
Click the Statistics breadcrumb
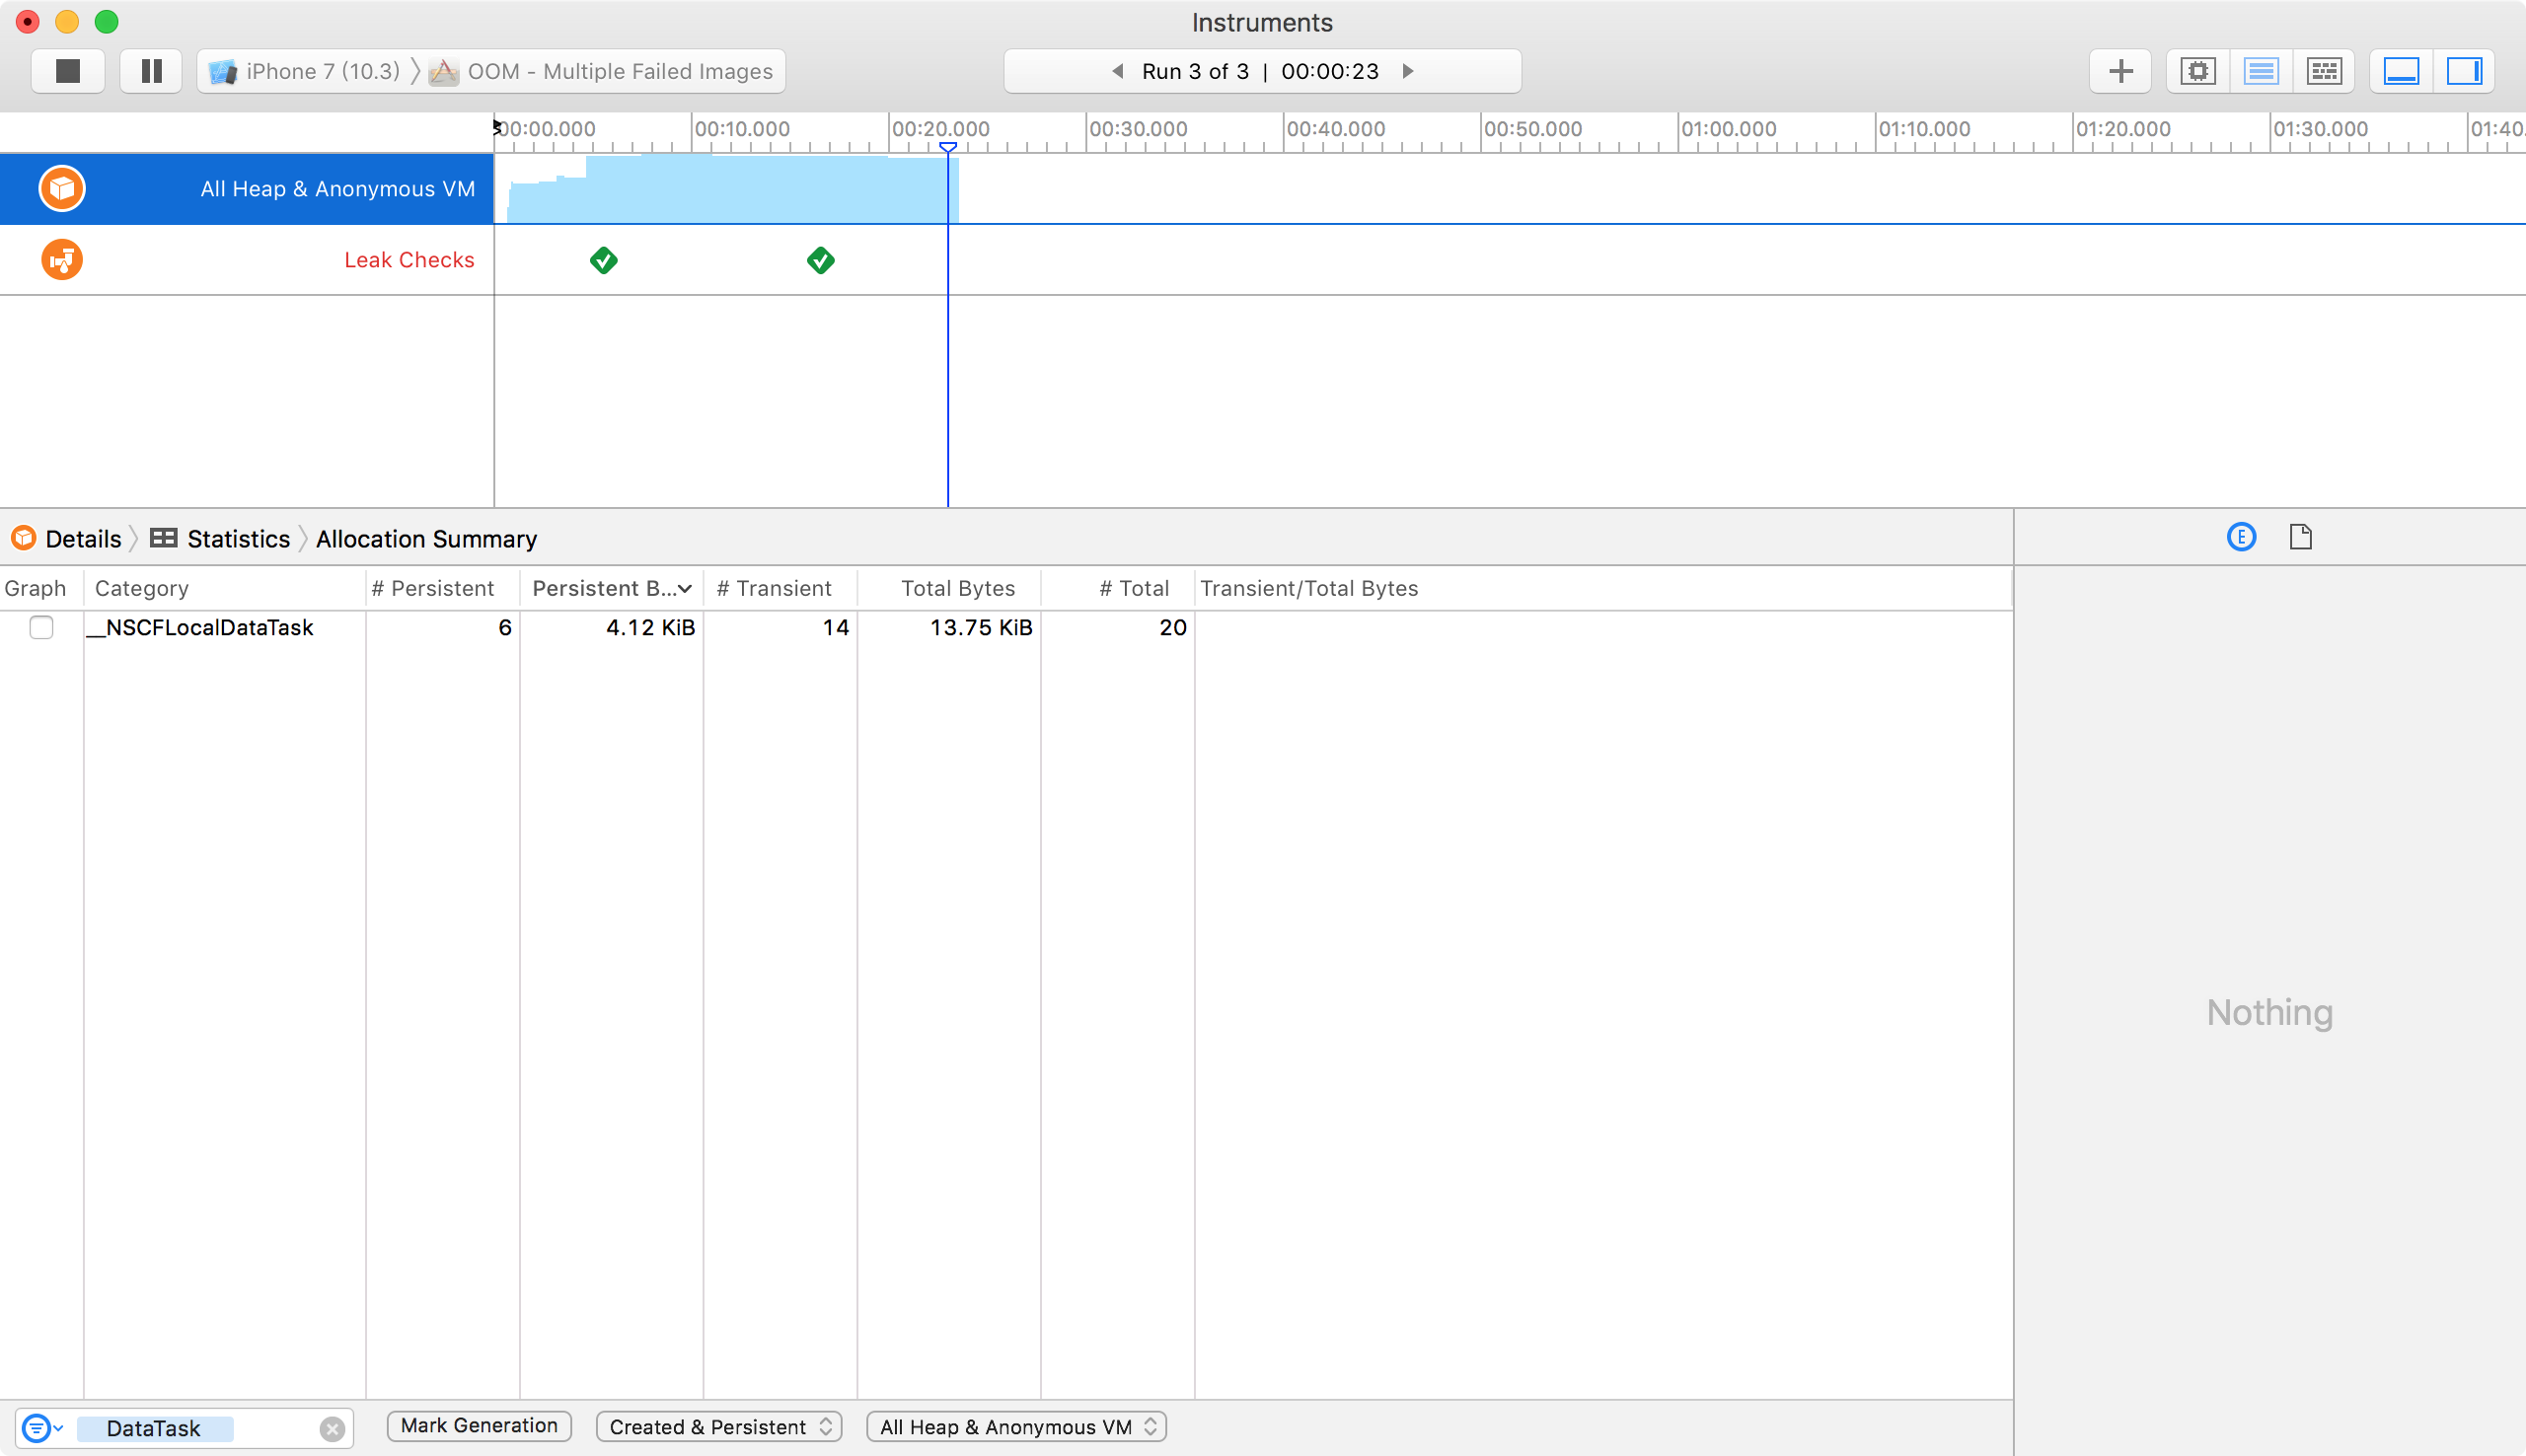pyautogui.click(x=238, y=538)
